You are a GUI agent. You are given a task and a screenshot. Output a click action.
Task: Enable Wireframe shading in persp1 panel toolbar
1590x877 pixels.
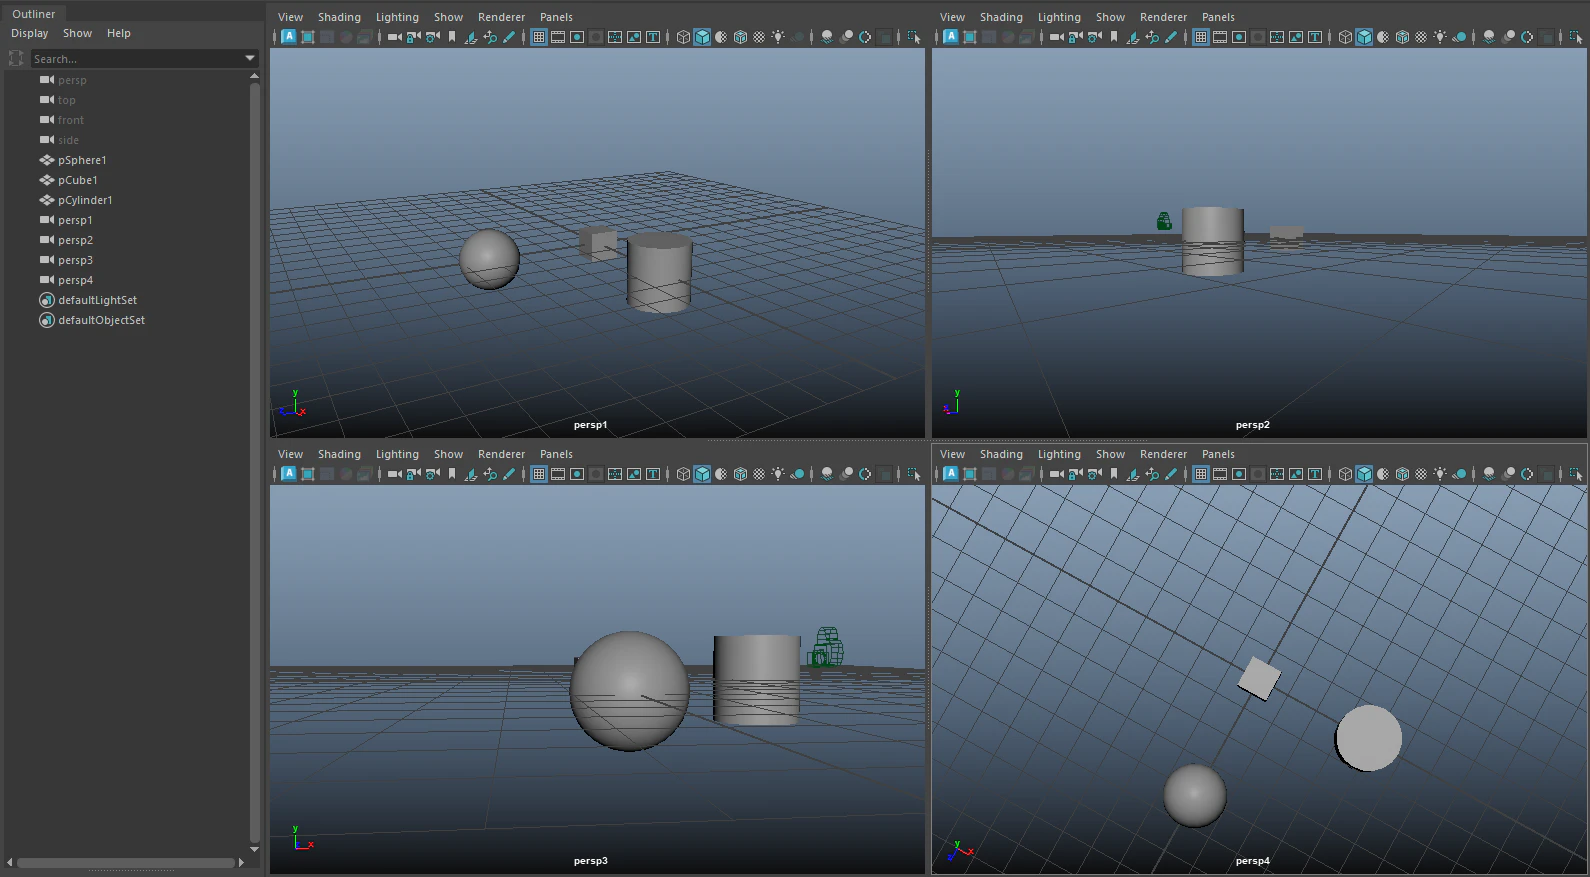[683, 37]
